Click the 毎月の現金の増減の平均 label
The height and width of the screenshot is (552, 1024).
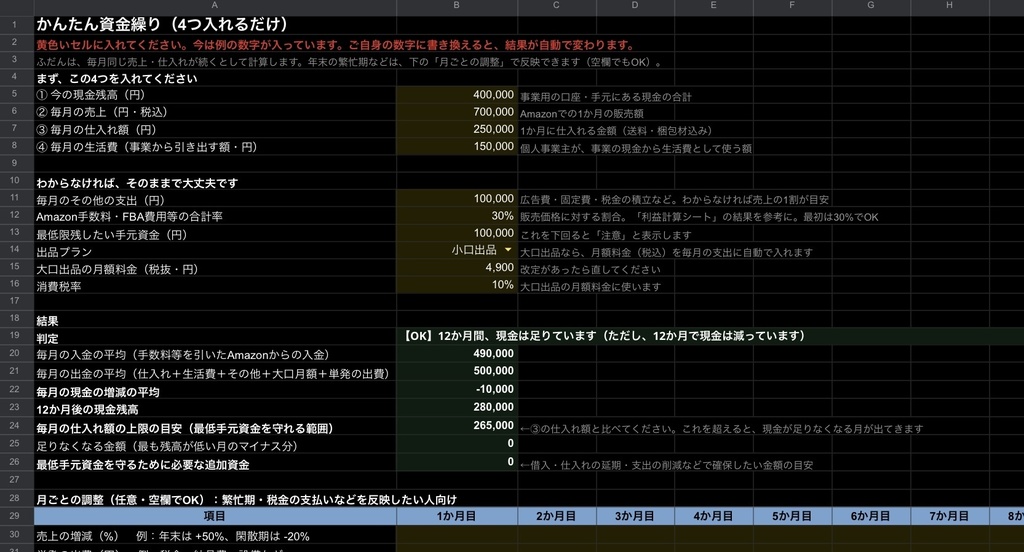coord(98,392)
